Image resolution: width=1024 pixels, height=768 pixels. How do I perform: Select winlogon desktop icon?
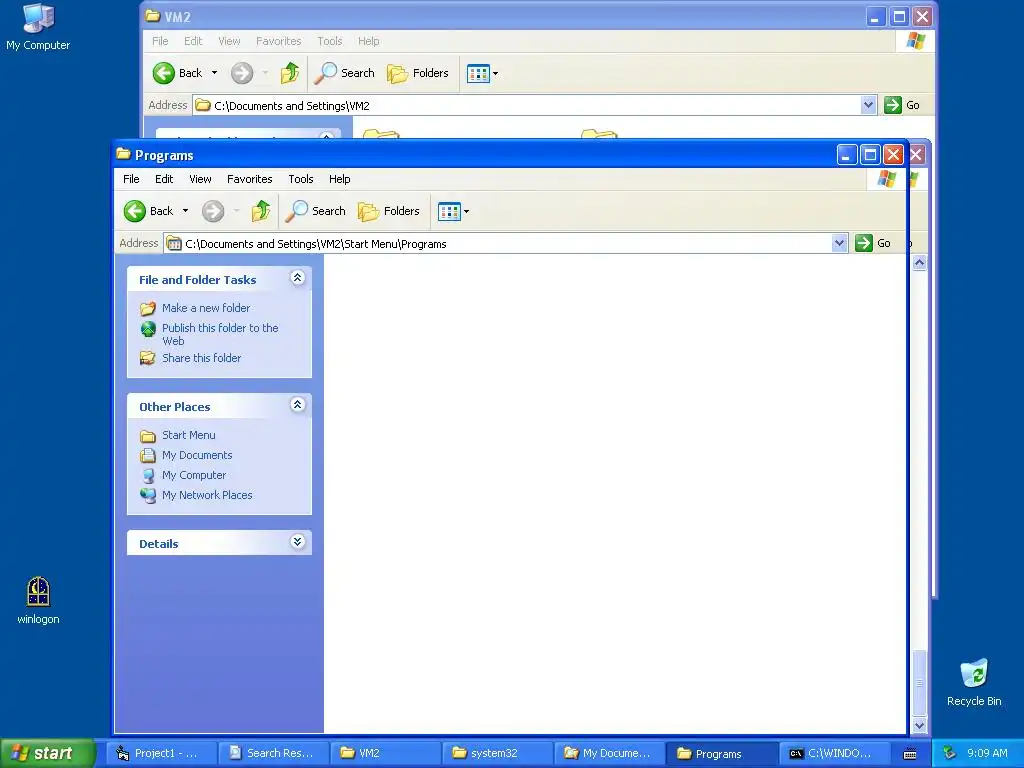click(x=38, y=601)
